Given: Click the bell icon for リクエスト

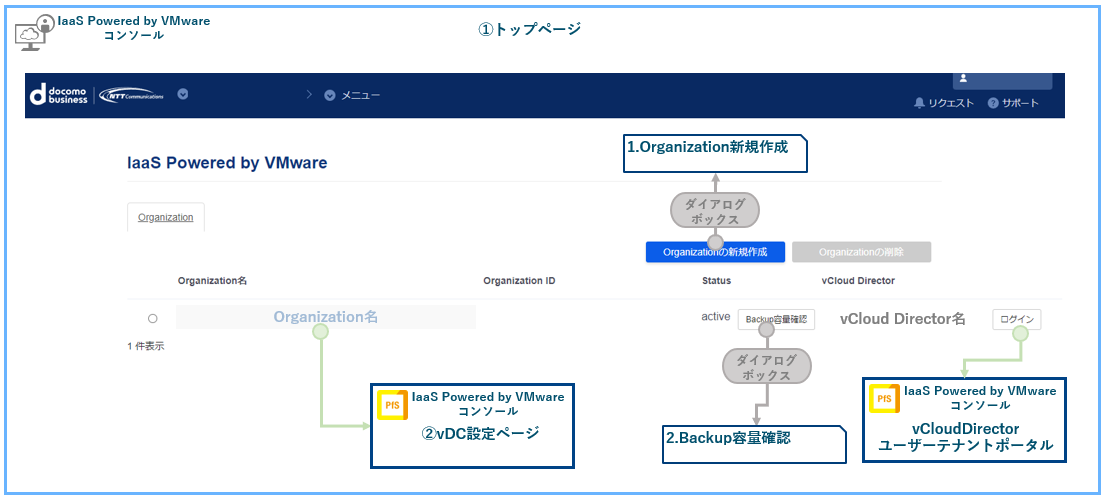Looking at the screenshot, I should 919,103.
